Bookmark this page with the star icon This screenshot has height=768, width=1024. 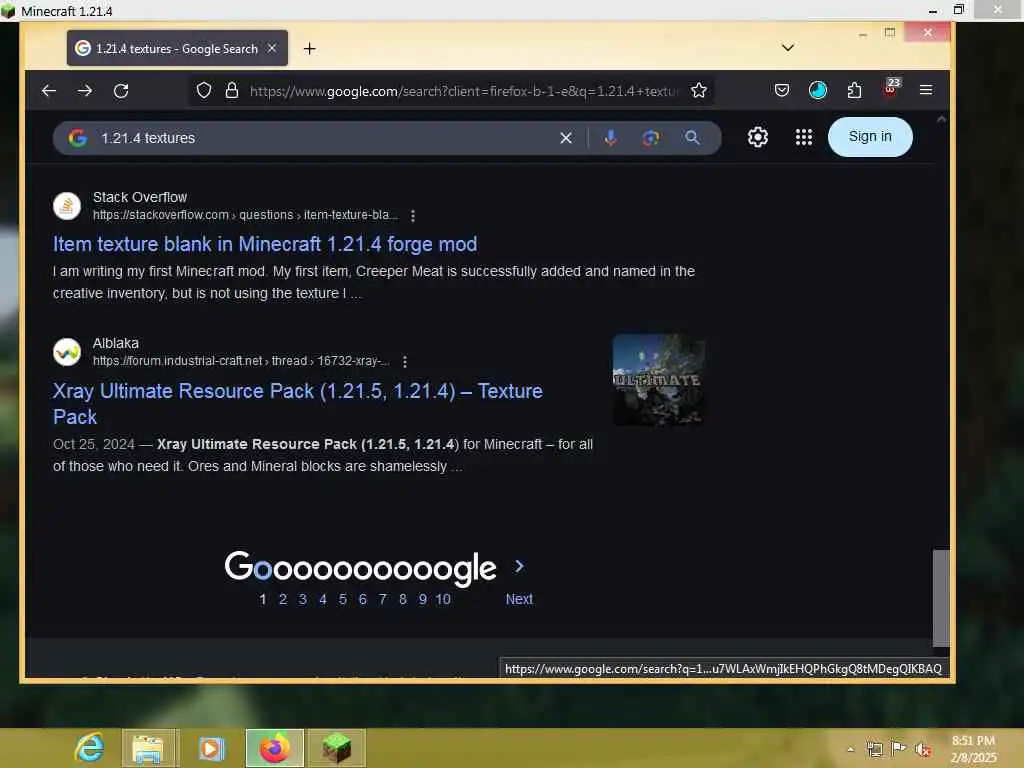pyautogui.click(x=699, y=90)
